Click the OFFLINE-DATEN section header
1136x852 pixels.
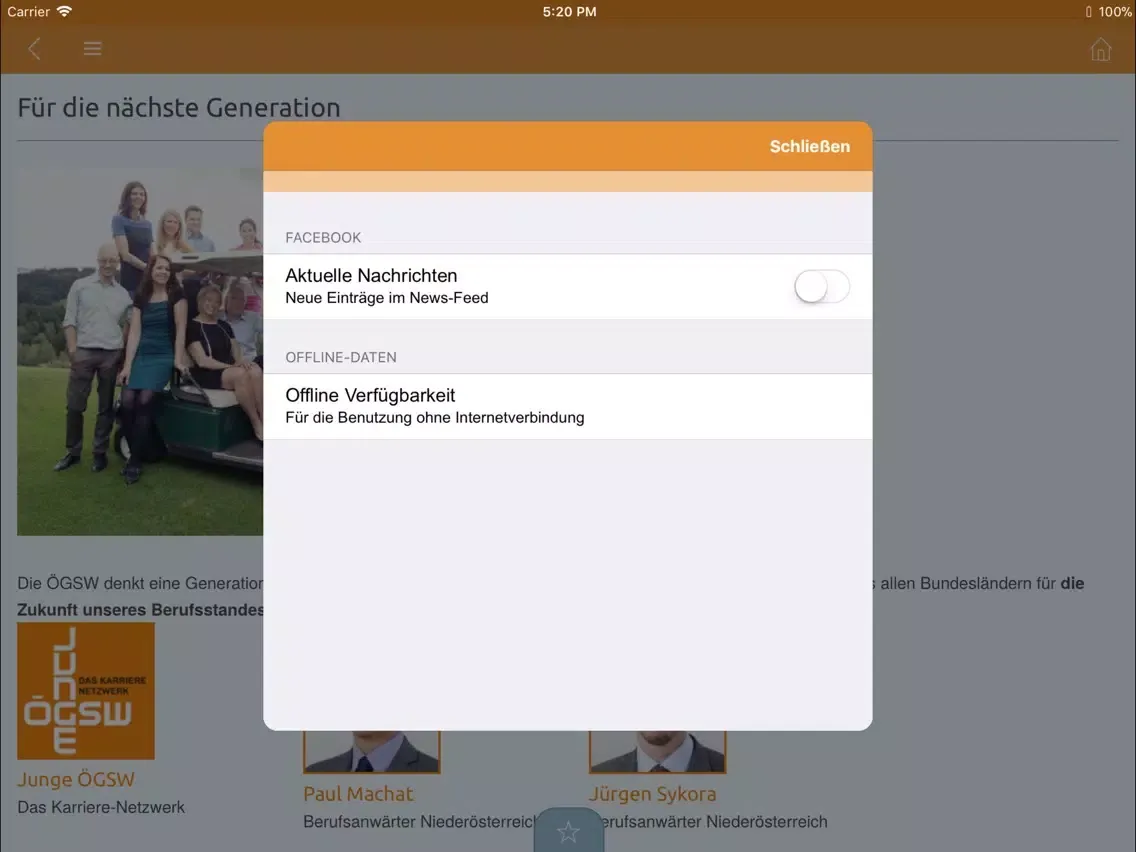341,357
